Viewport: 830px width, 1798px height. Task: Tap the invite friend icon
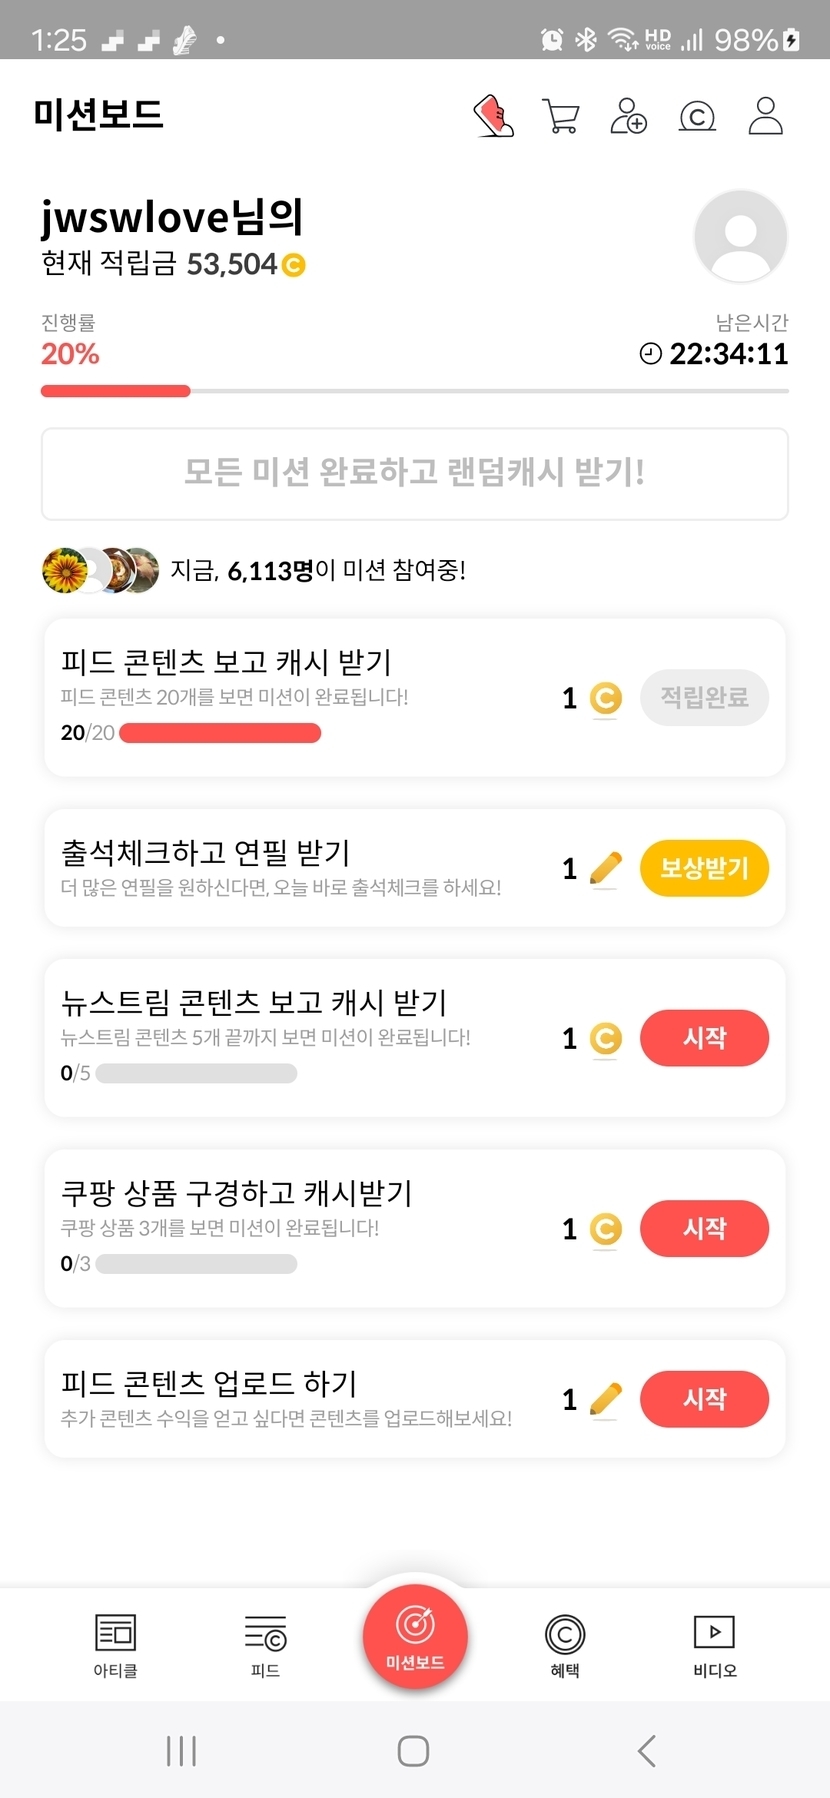(x=628, y=116)
